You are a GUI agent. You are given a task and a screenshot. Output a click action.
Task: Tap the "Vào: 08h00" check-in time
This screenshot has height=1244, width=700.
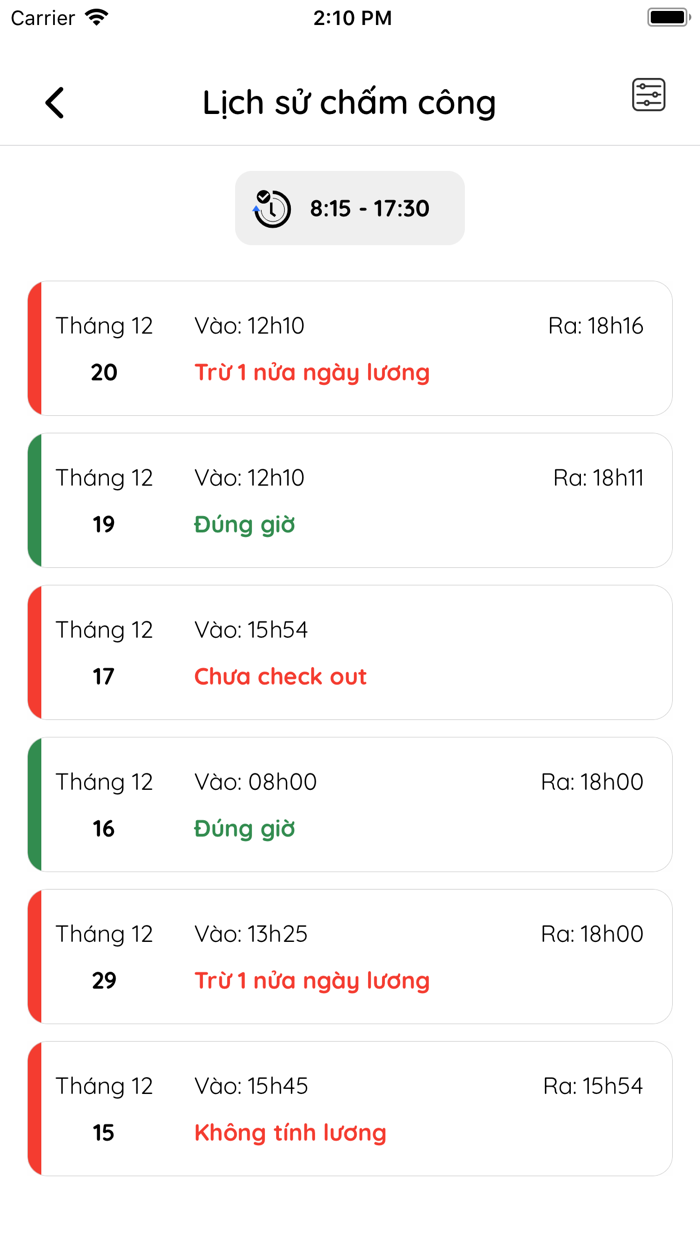(x=255, y=782)
